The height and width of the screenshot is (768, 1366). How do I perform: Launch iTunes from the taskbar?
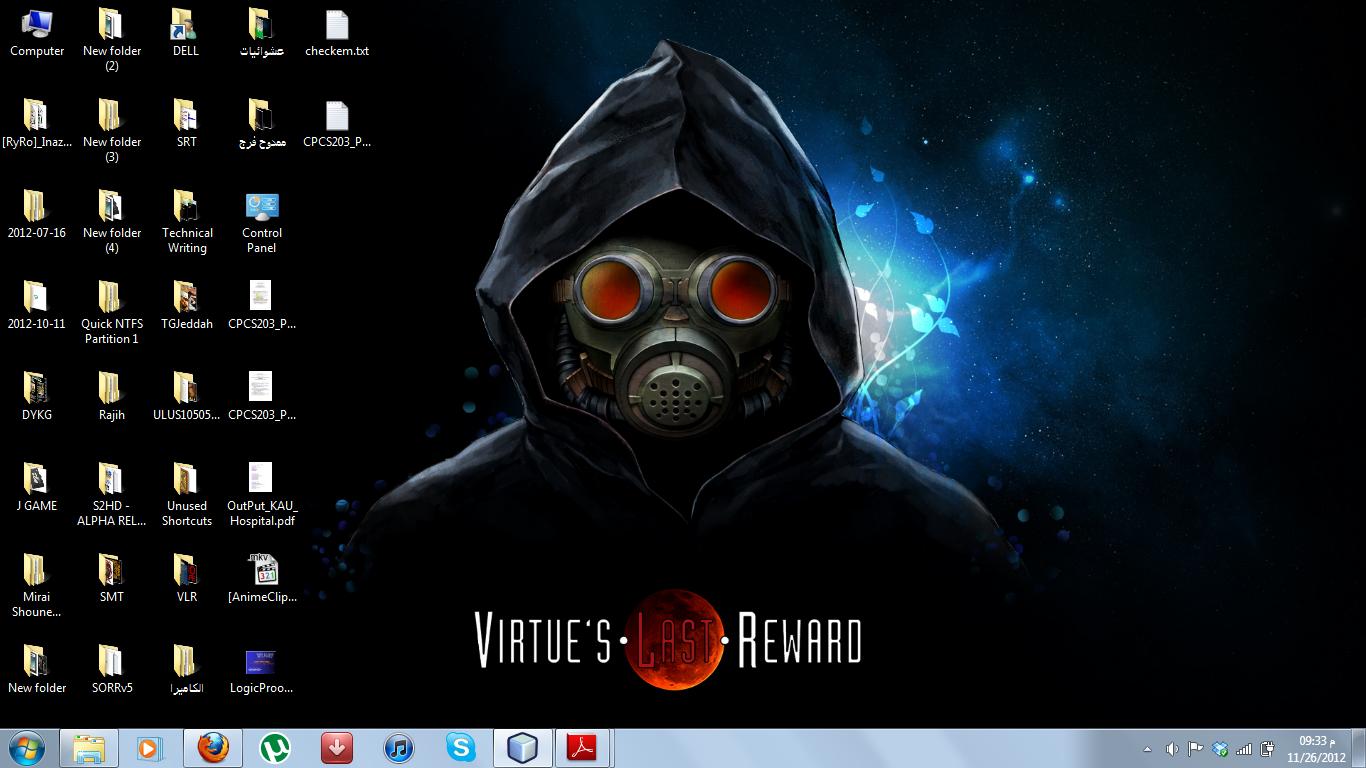click(x=398, y=748)
